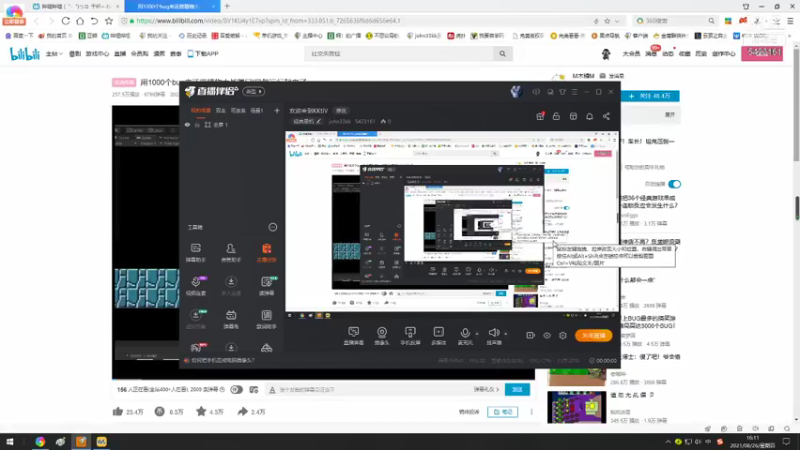This screenshot has width=800, height=450.
Task: Expand speaker options arrow
Action: point(506,334)
